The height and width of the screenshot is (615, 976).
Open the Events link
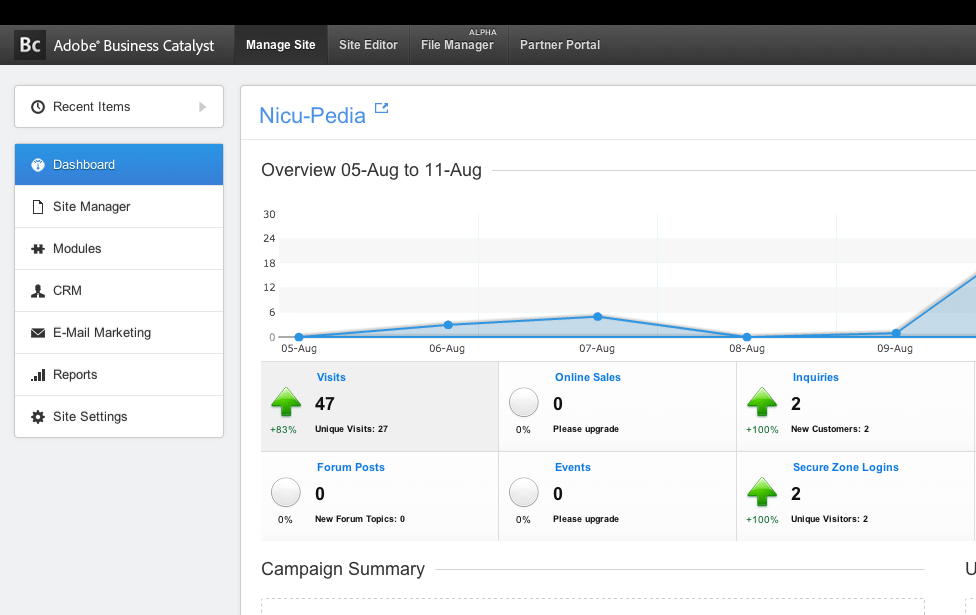(x=573, y=467)
